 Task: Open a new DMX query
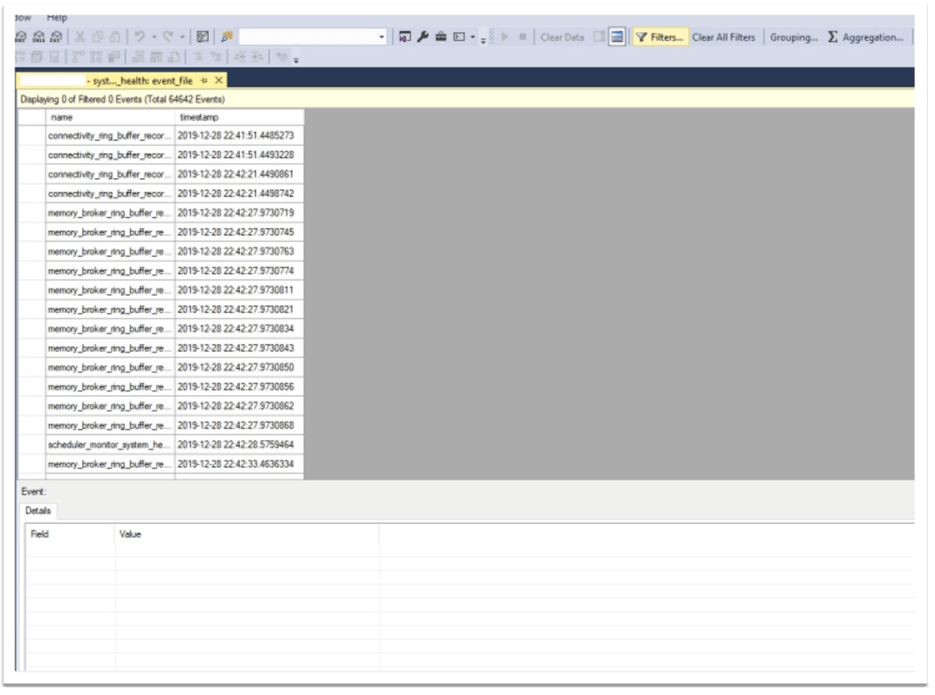[x=21, y=37]
